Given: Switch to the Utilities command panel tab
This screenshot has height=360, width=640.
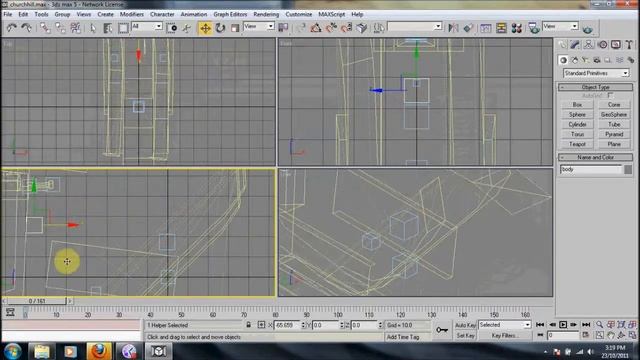Looking at the screenshot, I should tap(629, 44).
